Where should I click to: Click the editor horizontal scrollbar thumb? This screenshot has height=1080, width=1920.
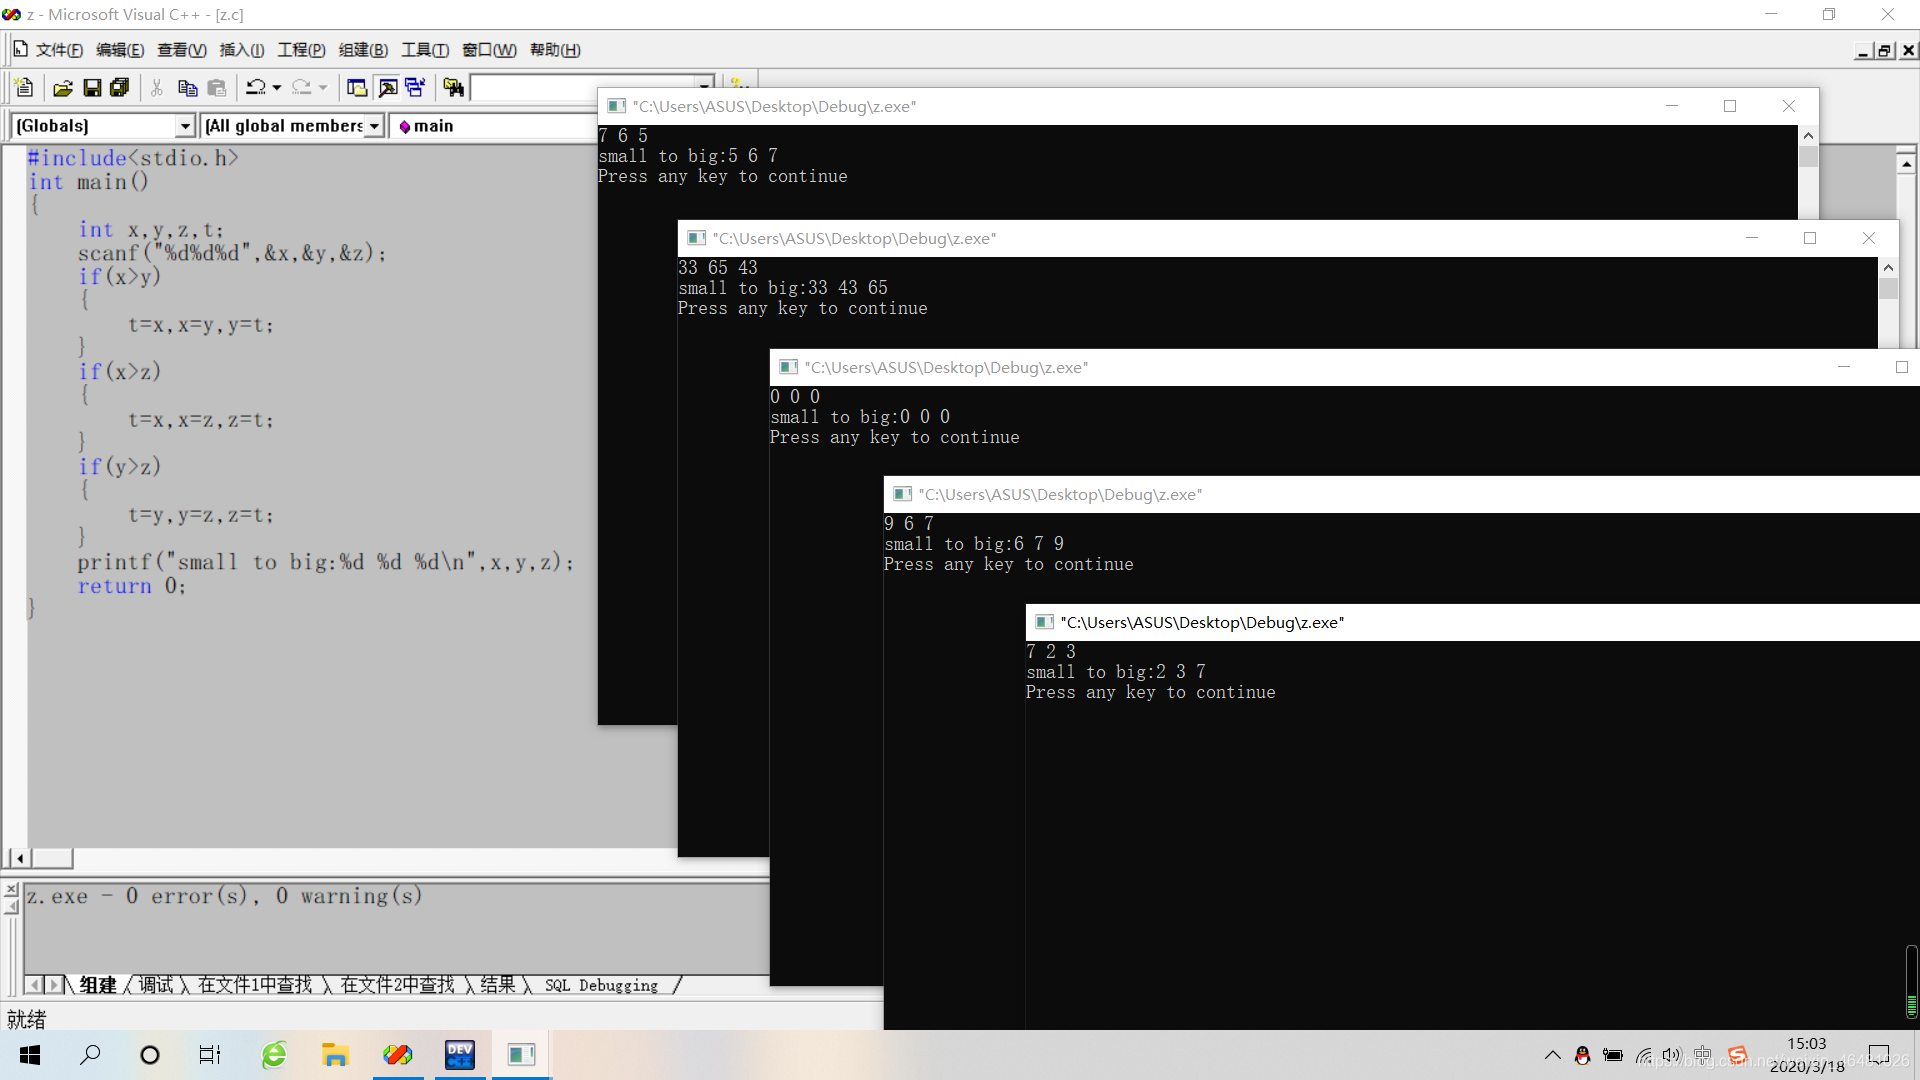click(x=52, y=858)
